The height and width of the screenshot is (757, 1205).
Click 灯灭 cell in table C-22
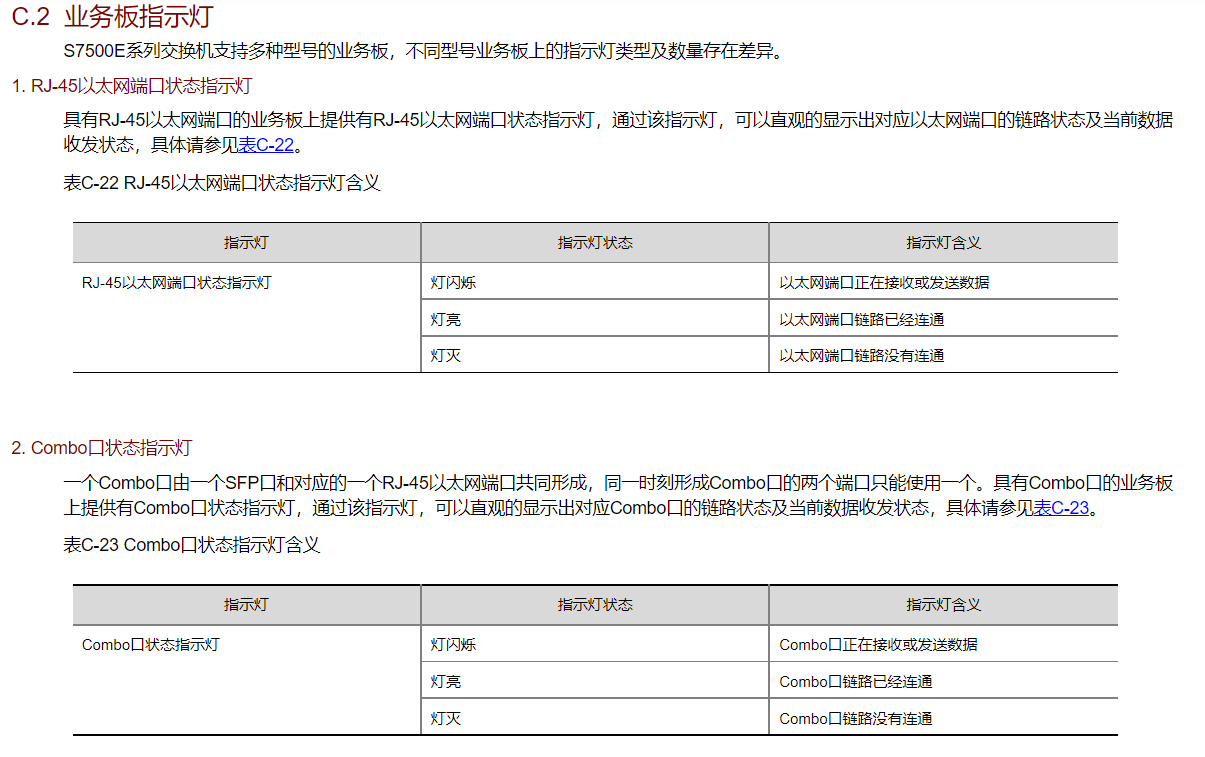click(x=595, y=355)
